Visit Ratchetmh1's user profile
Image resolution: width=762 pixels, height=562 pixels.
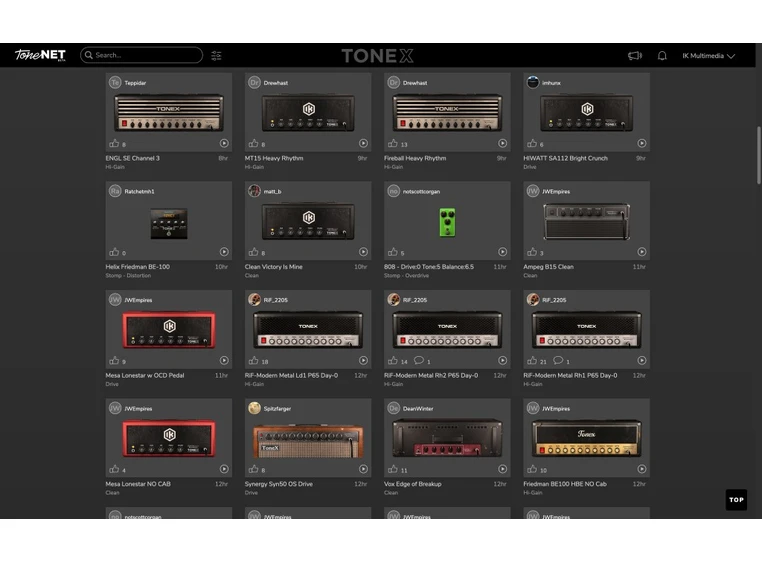[x=139, y=191]
